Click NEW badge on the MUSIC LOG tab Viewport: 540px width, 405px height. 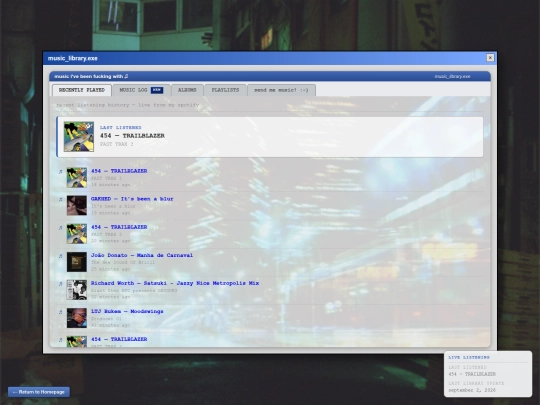[157, 90]
